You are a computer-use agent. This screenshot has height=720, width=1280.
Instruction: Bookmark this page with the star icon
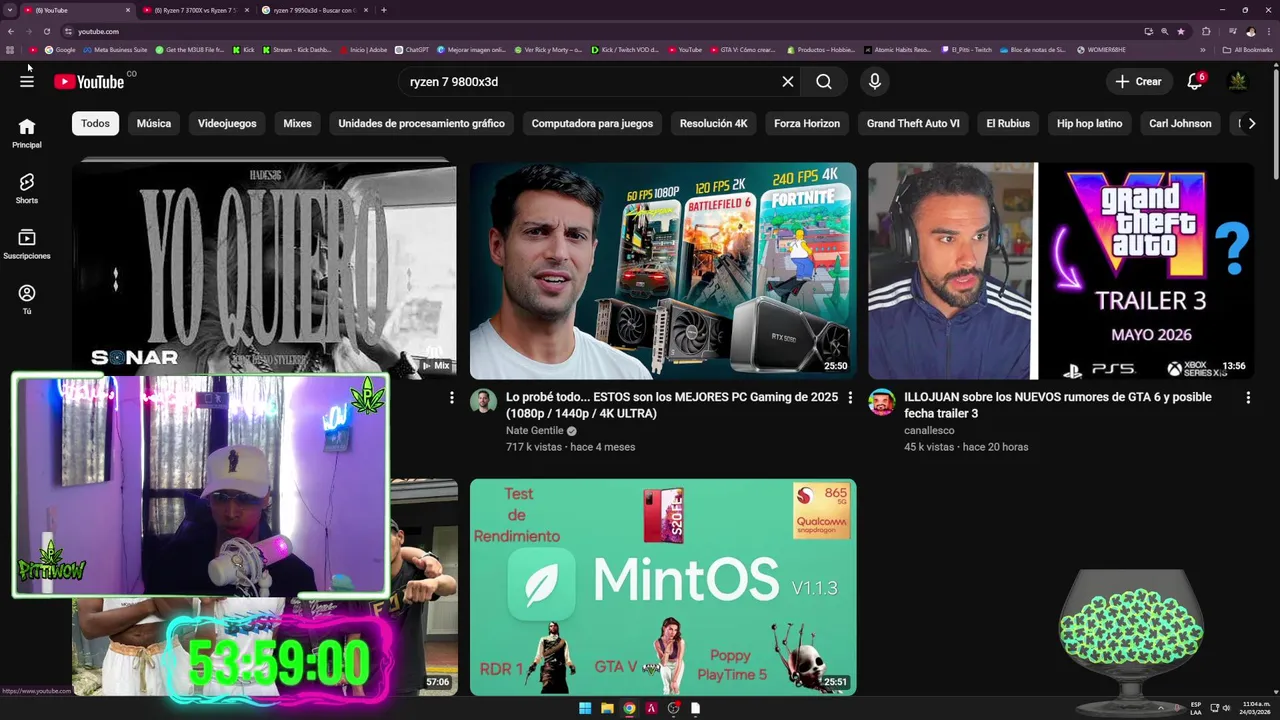[x=1181, y=31]
